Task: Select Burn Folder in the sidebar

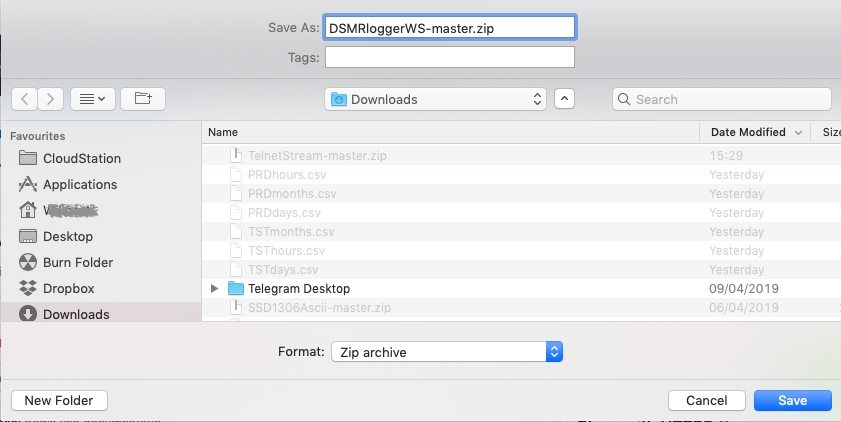Action: 78,262
